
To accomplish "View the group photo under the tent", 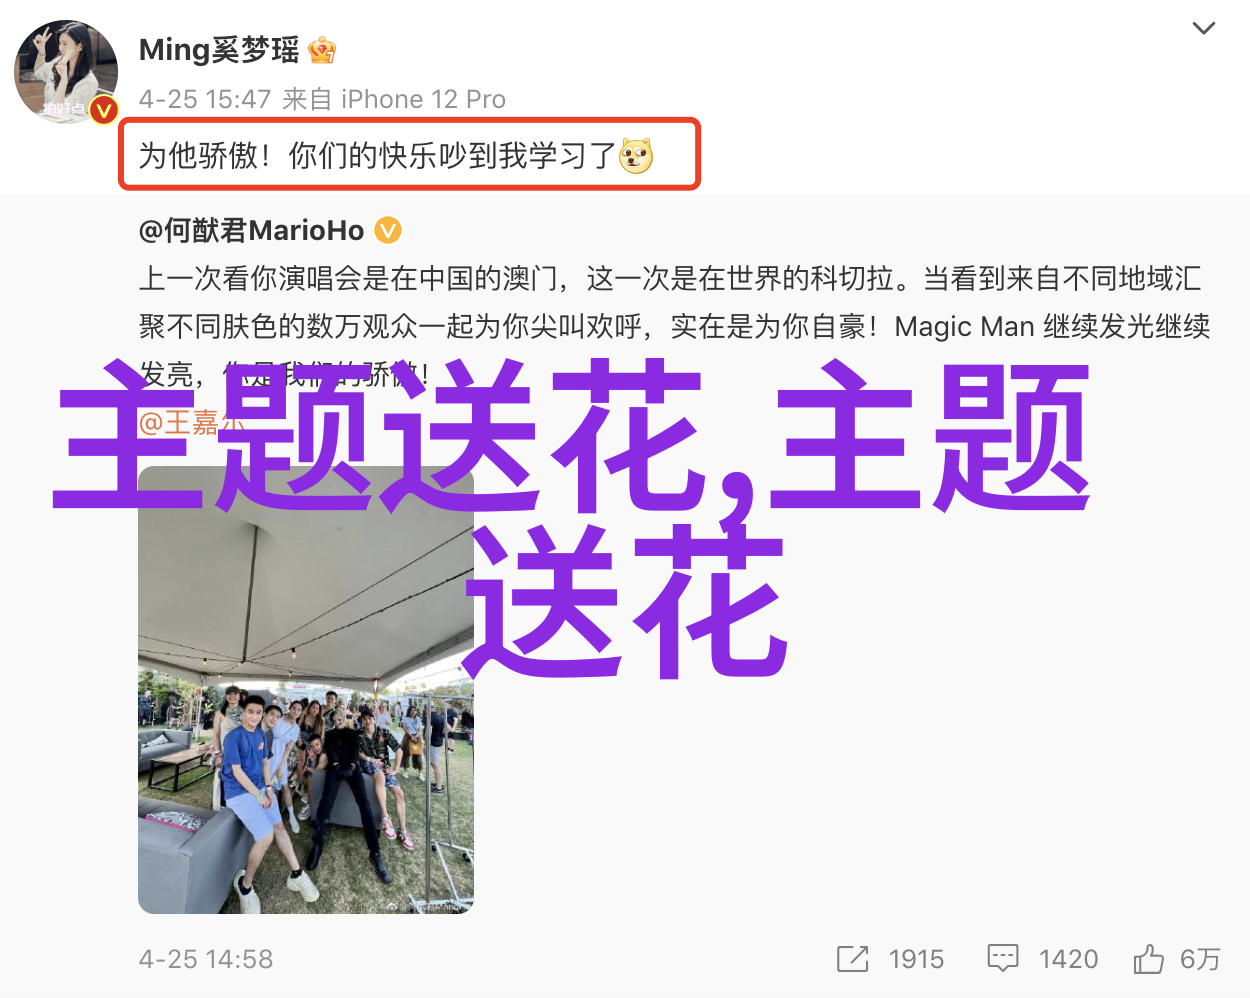I will [x=306, y=689].
